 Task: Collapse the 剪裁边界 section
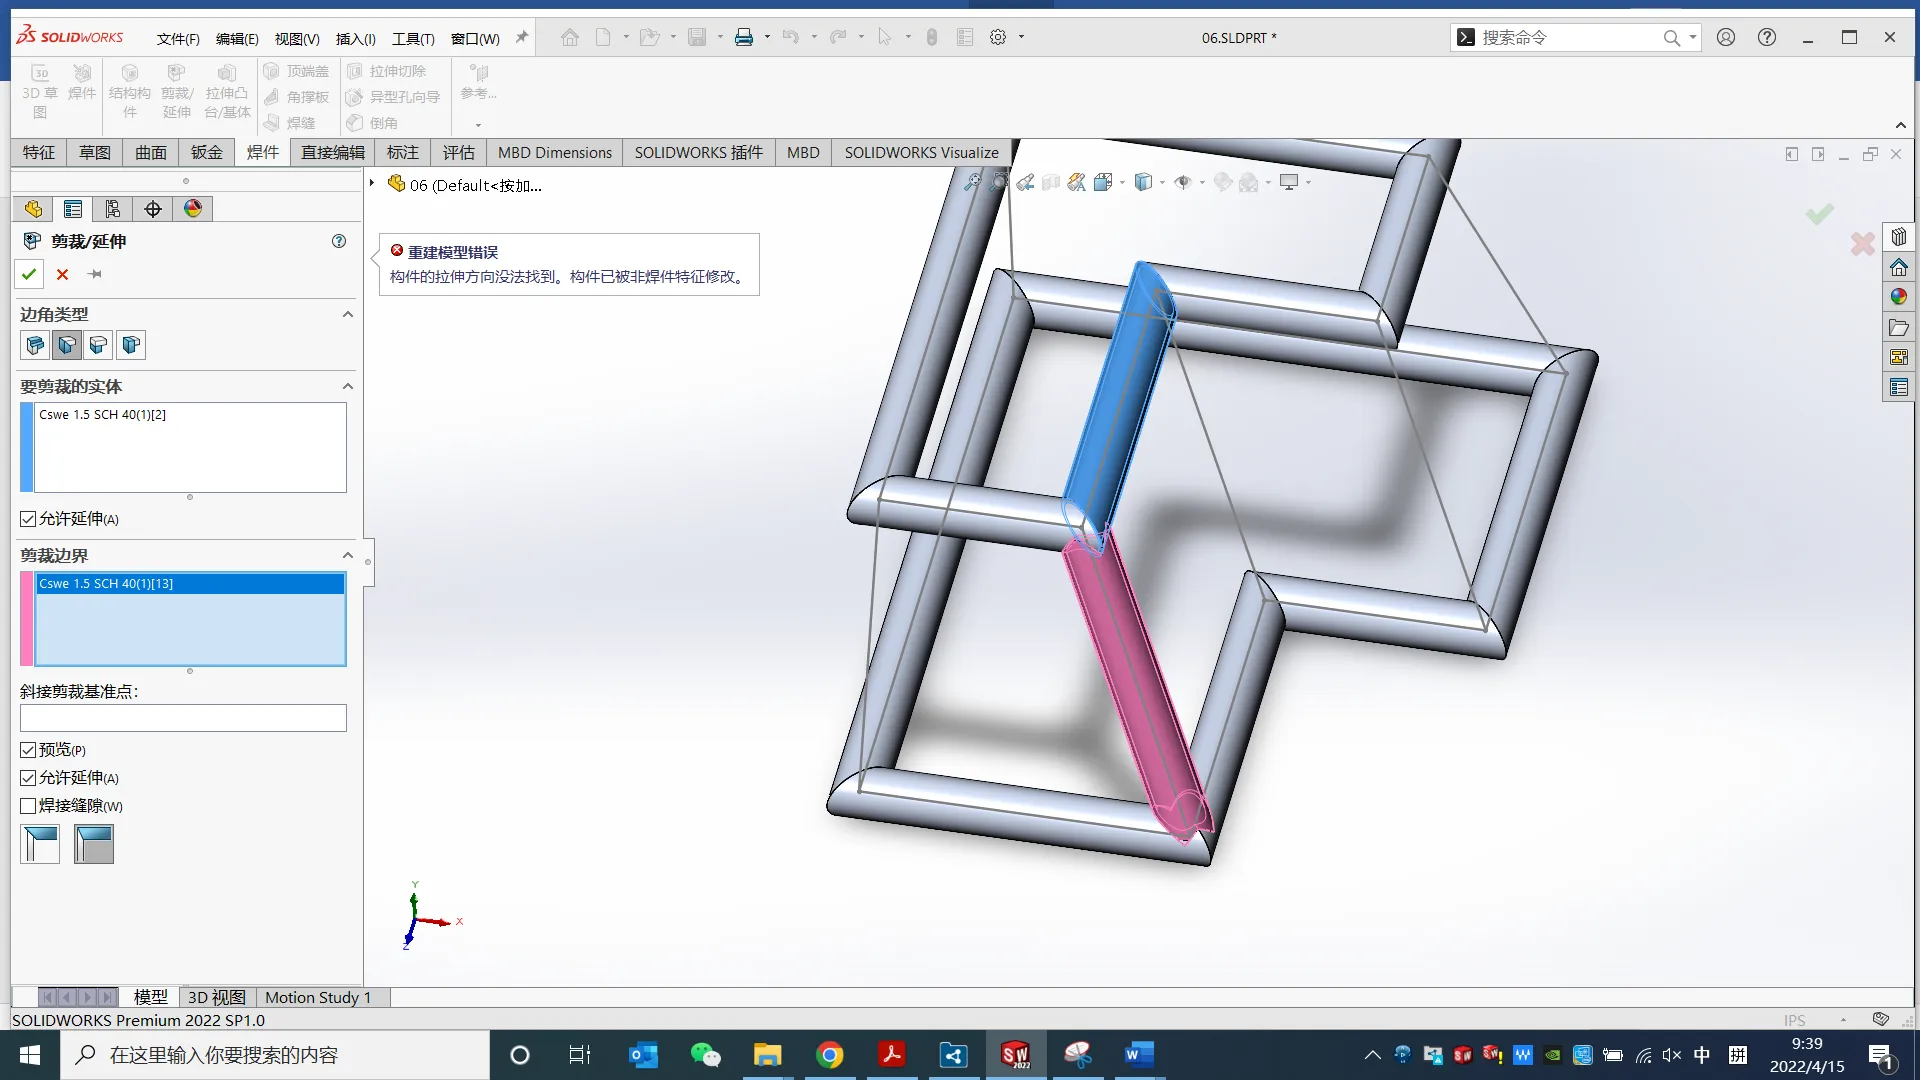(x=348, y=555)
